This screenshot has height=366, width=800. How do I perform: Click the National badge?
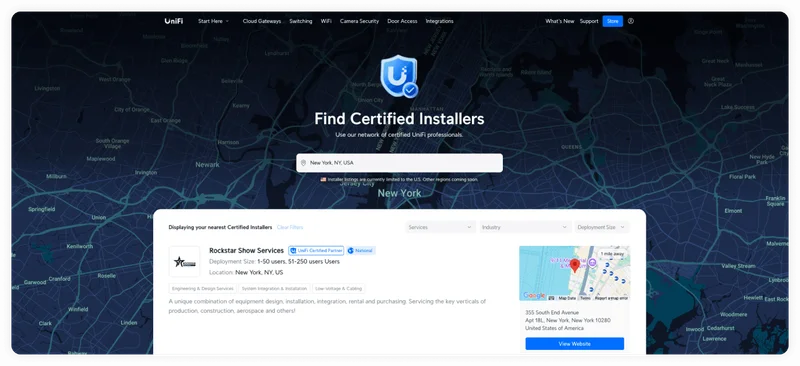(361, 251)
